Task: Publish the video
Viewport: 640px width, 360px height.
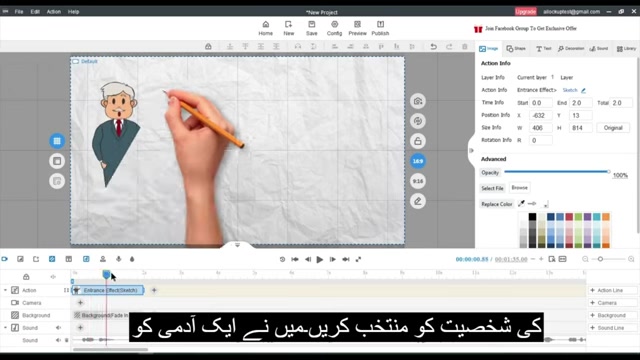Action: click(380, 28)
